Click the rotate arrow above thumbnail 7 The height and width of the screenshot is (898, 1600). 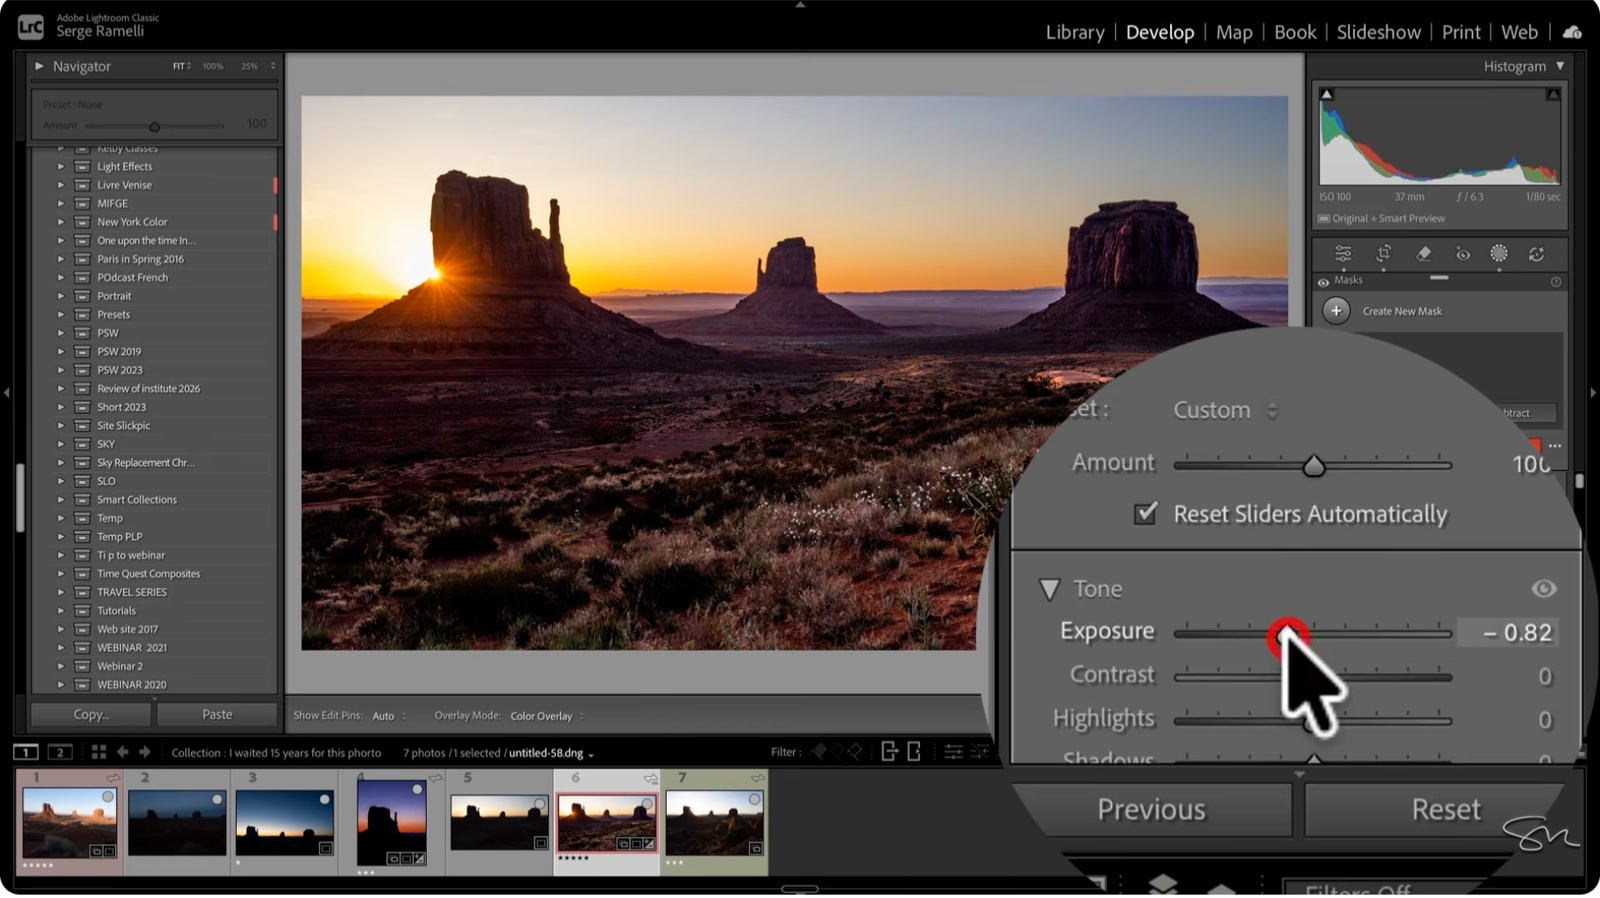pos(758,777)
